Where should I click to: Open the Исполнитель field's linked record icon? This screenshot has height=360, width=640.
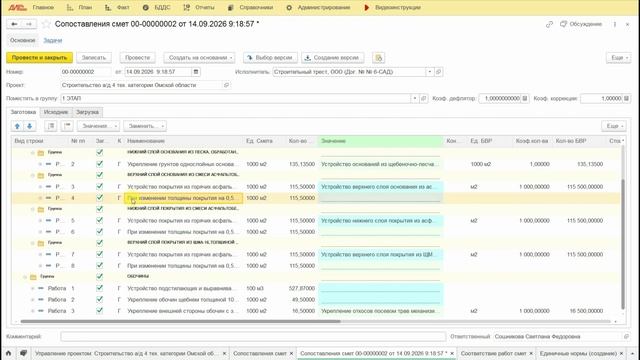[x=438, y=72]
